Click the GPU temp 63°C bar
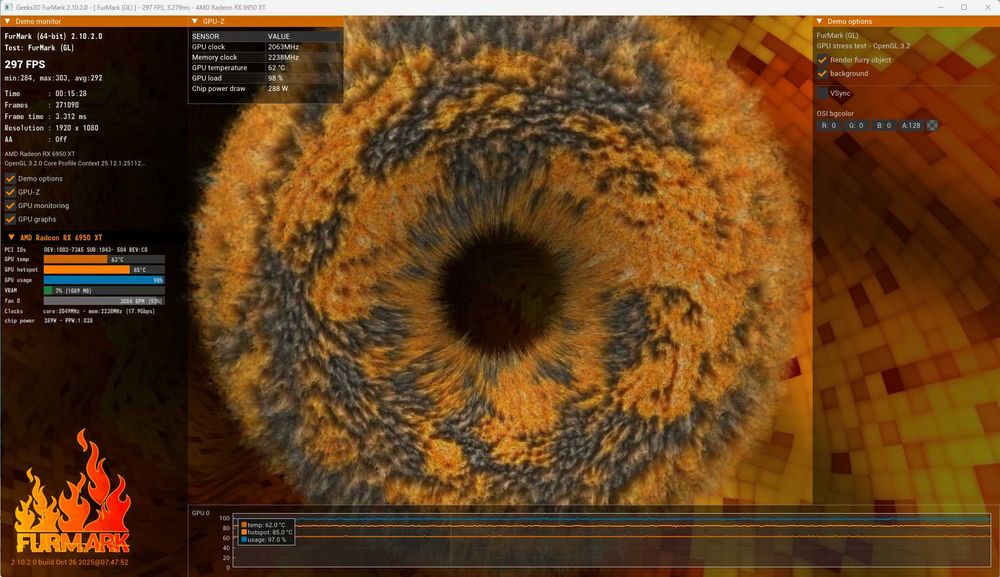The width and height of the screenshot is (1000, 577). (x=104, y=259)
